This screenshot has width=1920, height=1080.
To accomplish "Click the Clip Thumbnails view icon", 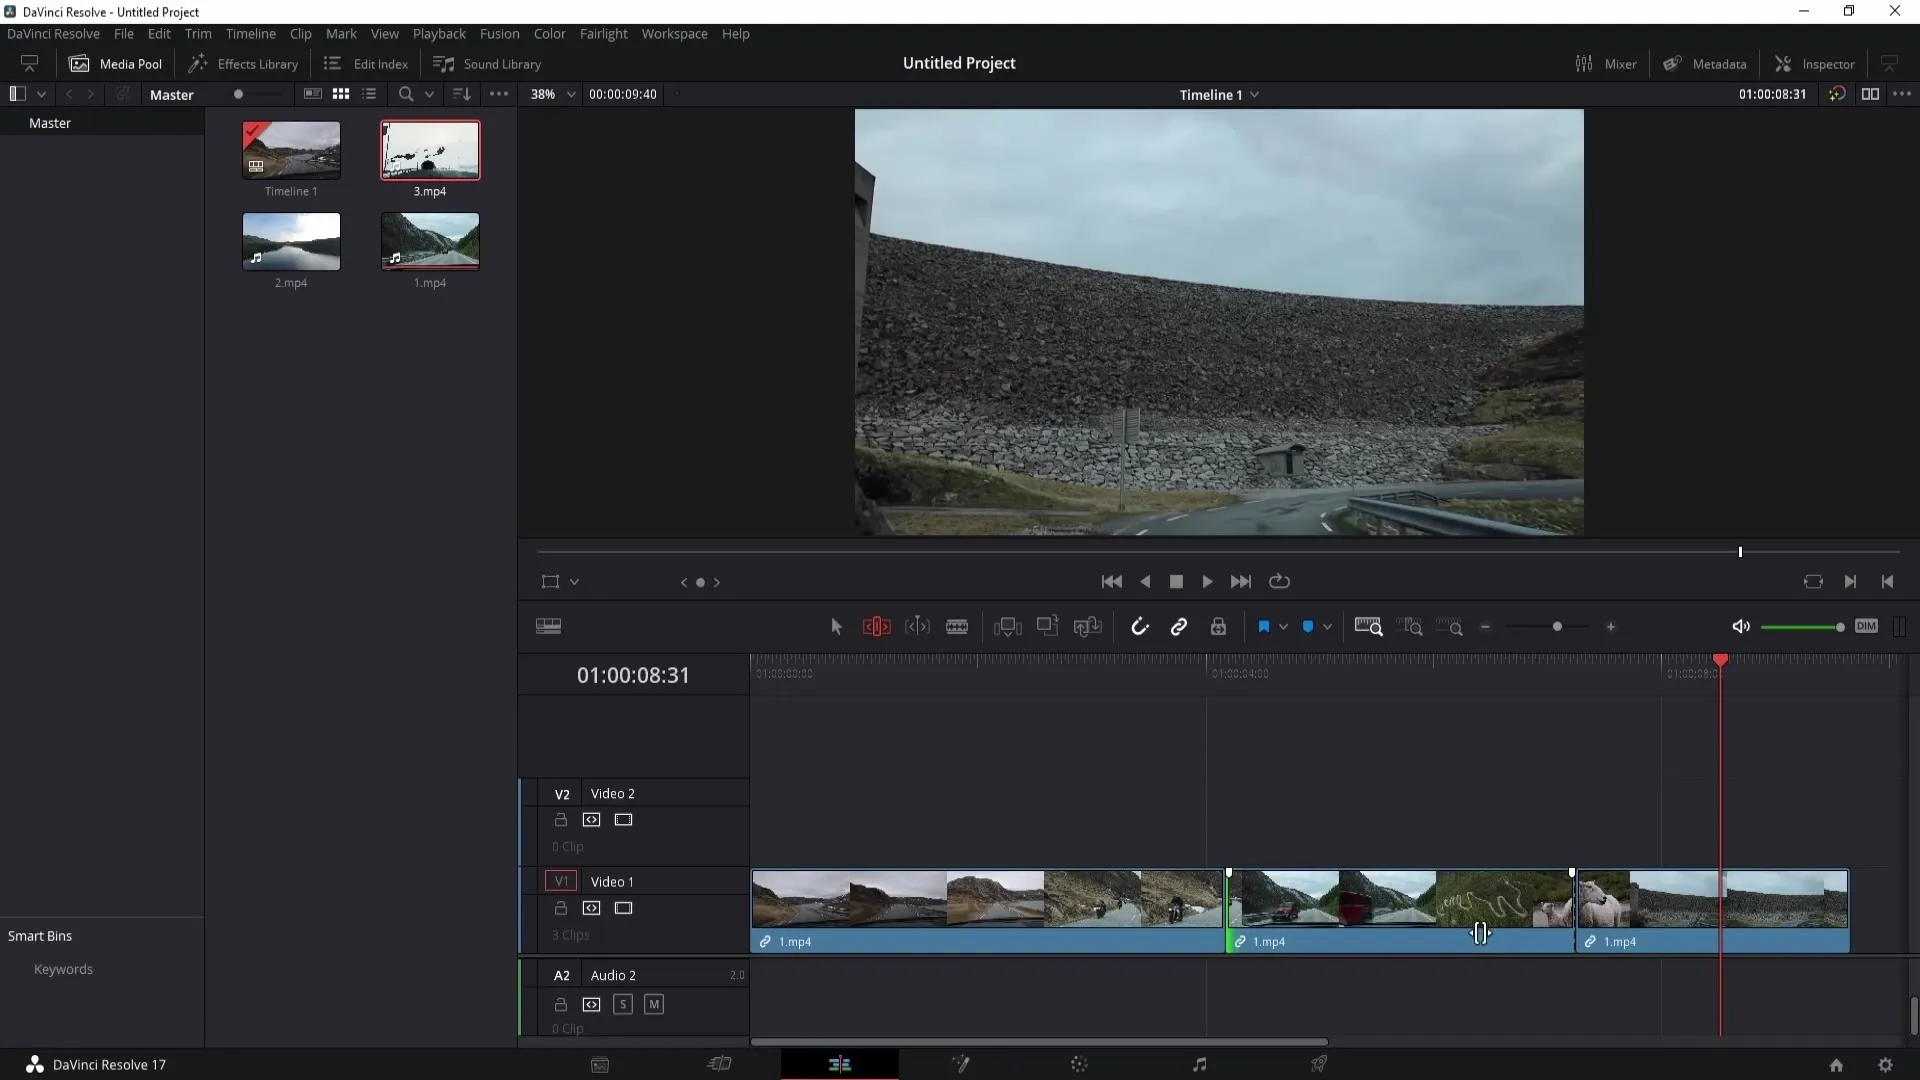I will tap(340, 94).
